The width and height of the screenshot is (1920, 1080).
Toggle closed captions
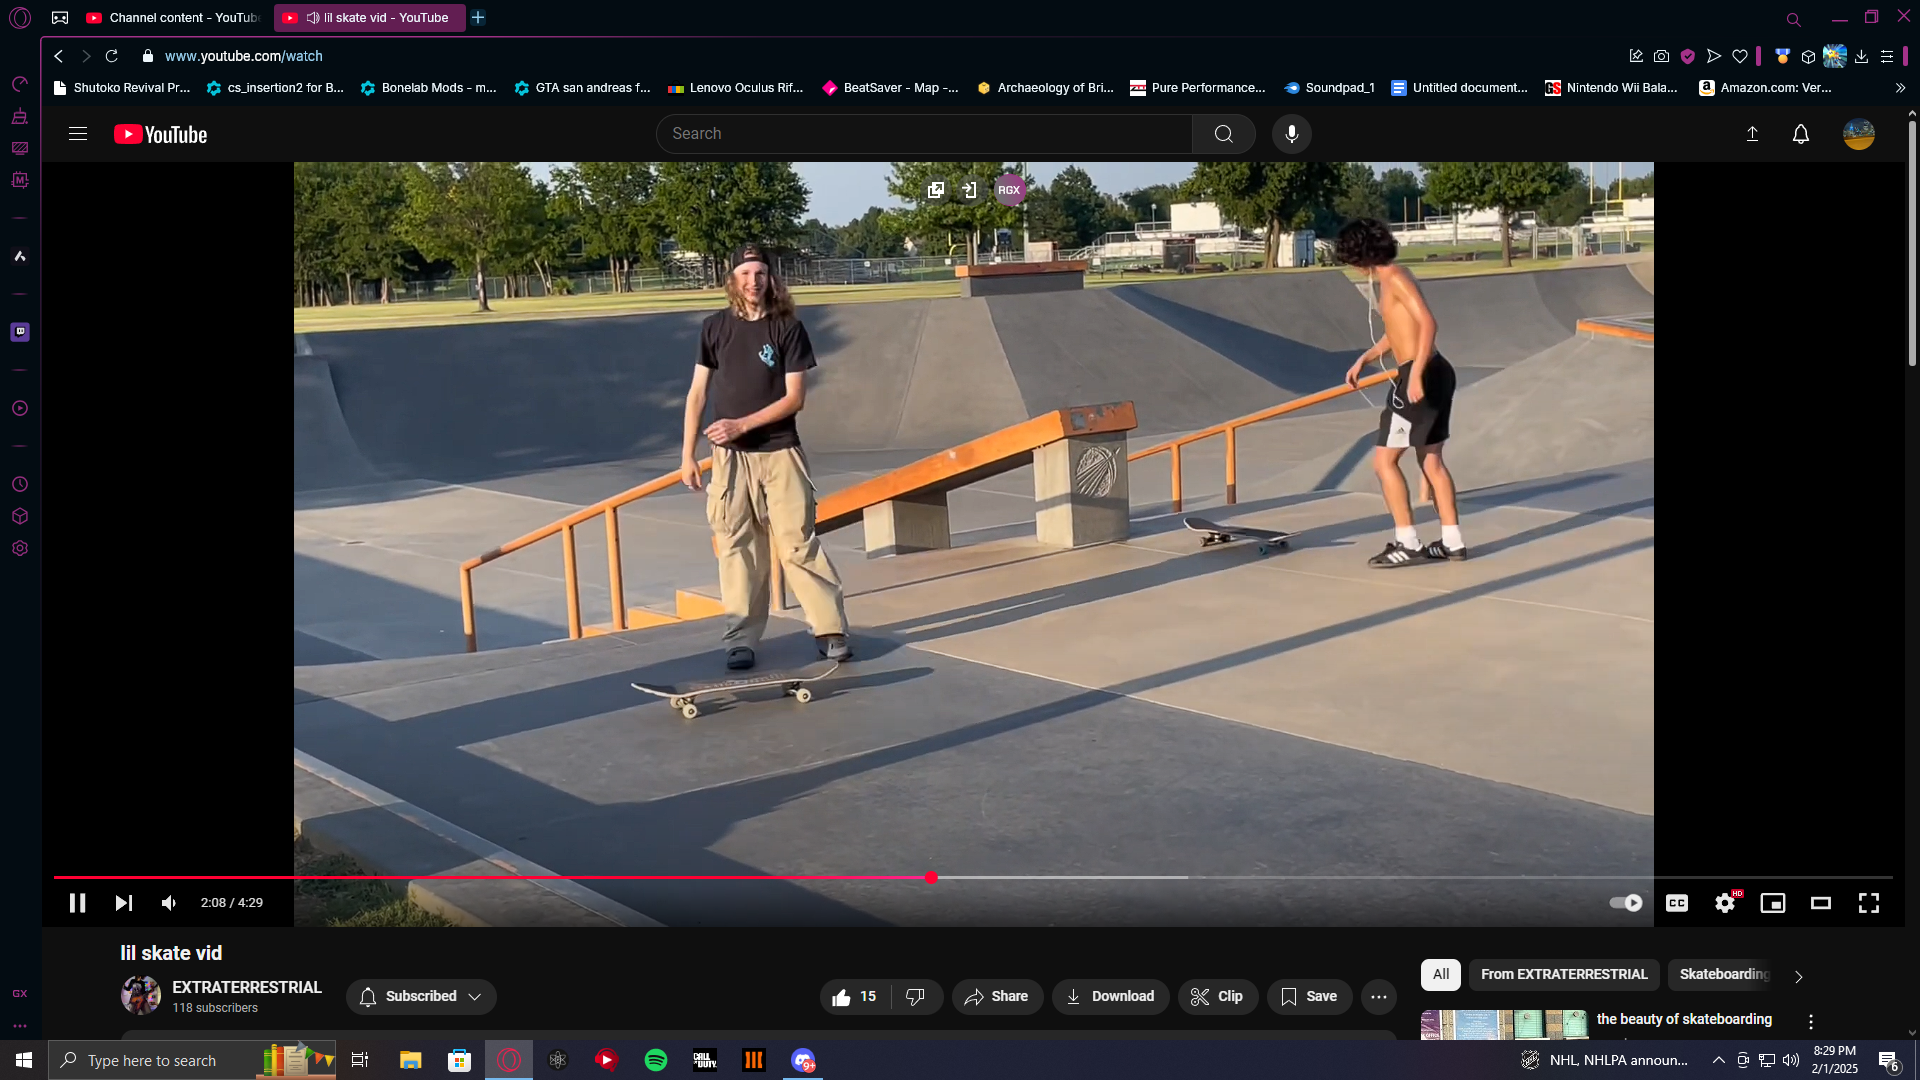(1677, 903)
